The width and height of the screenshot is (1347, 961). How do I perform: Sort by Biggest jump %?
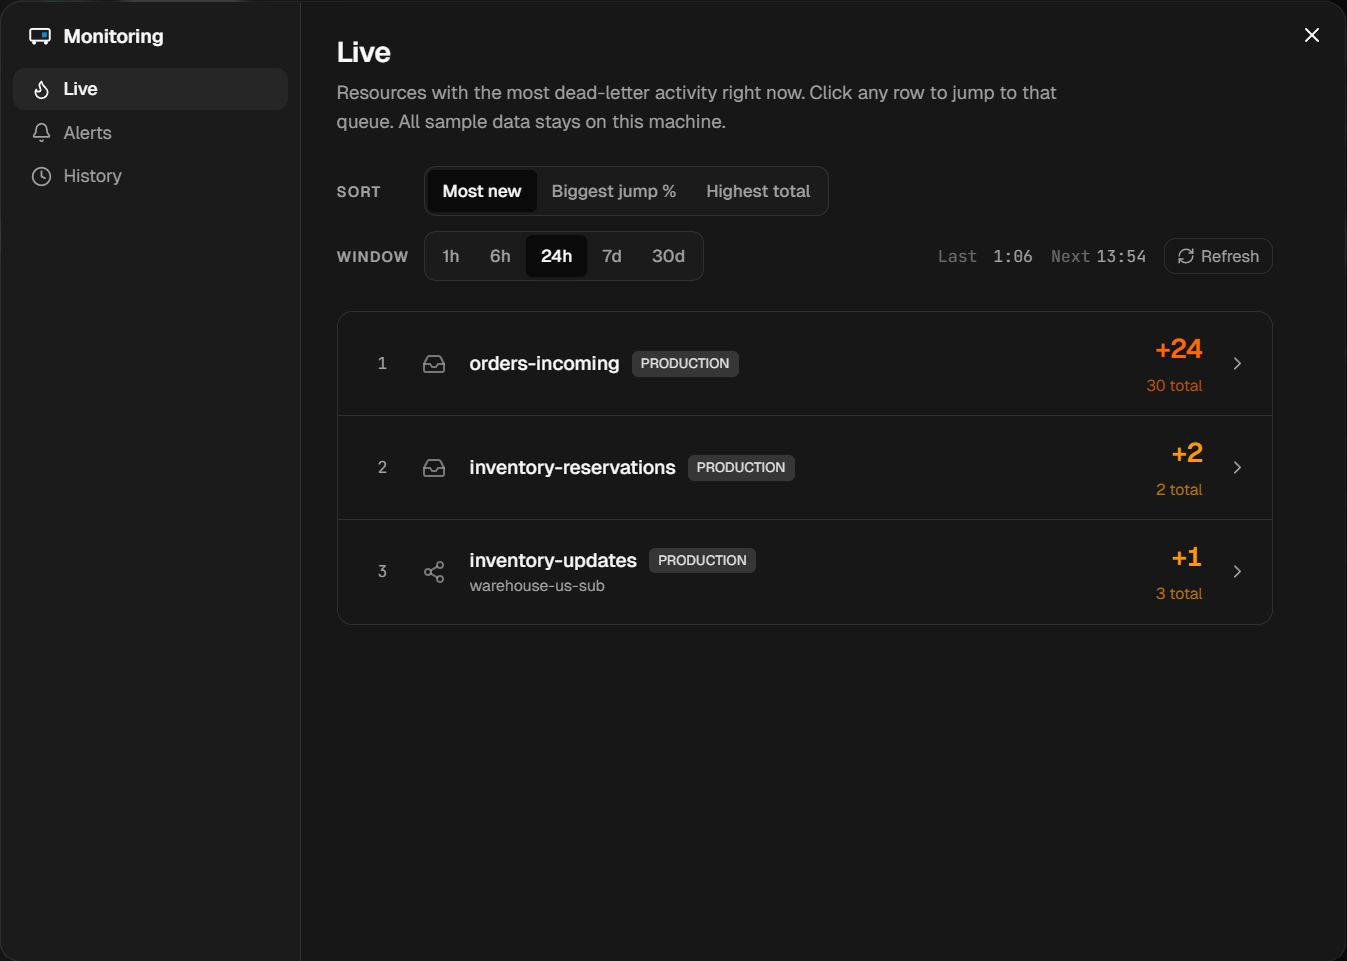point(614,191)
